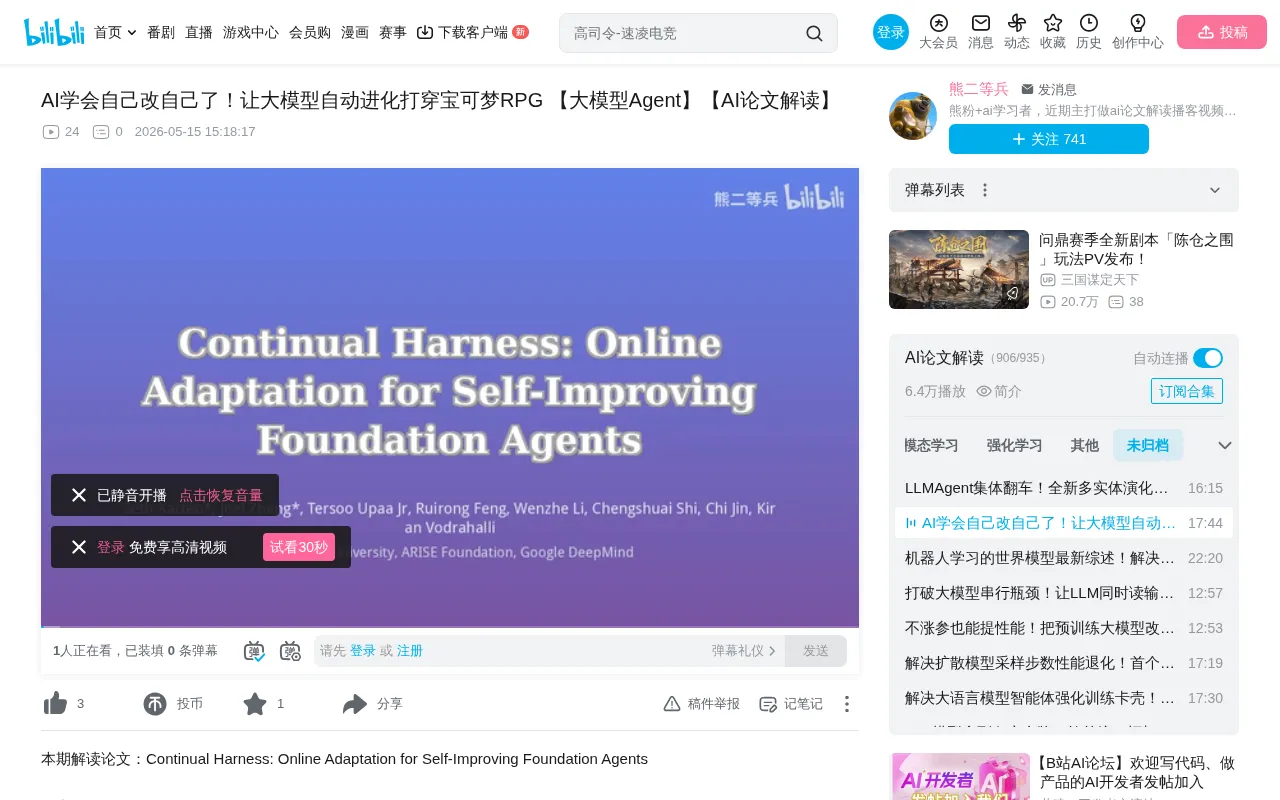The width and height of the screenshot is (1280, 800).
Task: Switch to 模态学习 tab
Action: point(931,445)
